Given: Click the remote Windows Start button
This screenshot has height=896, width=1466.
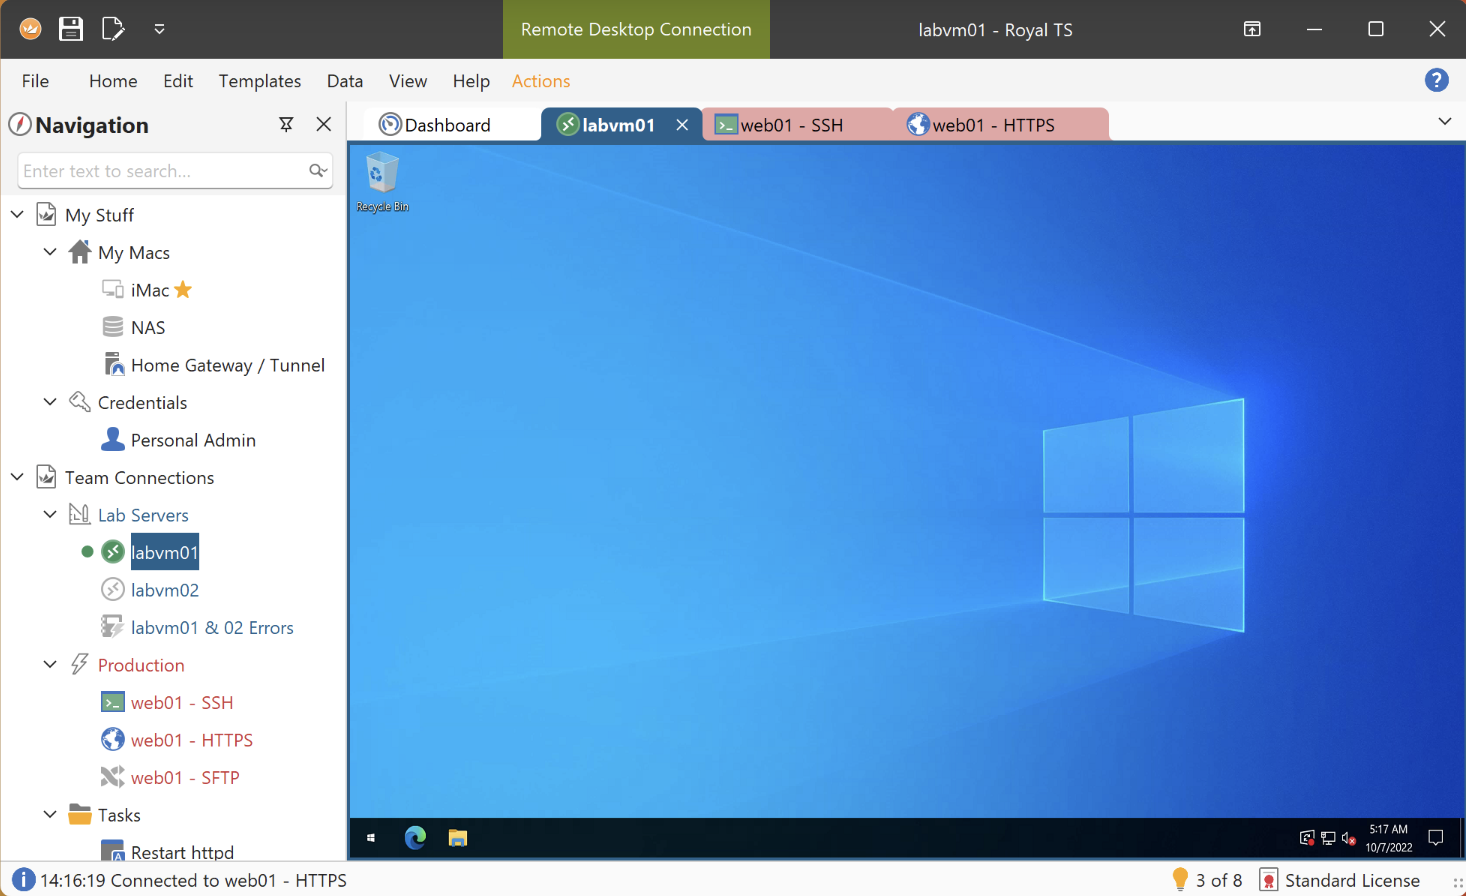Looking at the screenshot, I should click(x=371, y=838).
